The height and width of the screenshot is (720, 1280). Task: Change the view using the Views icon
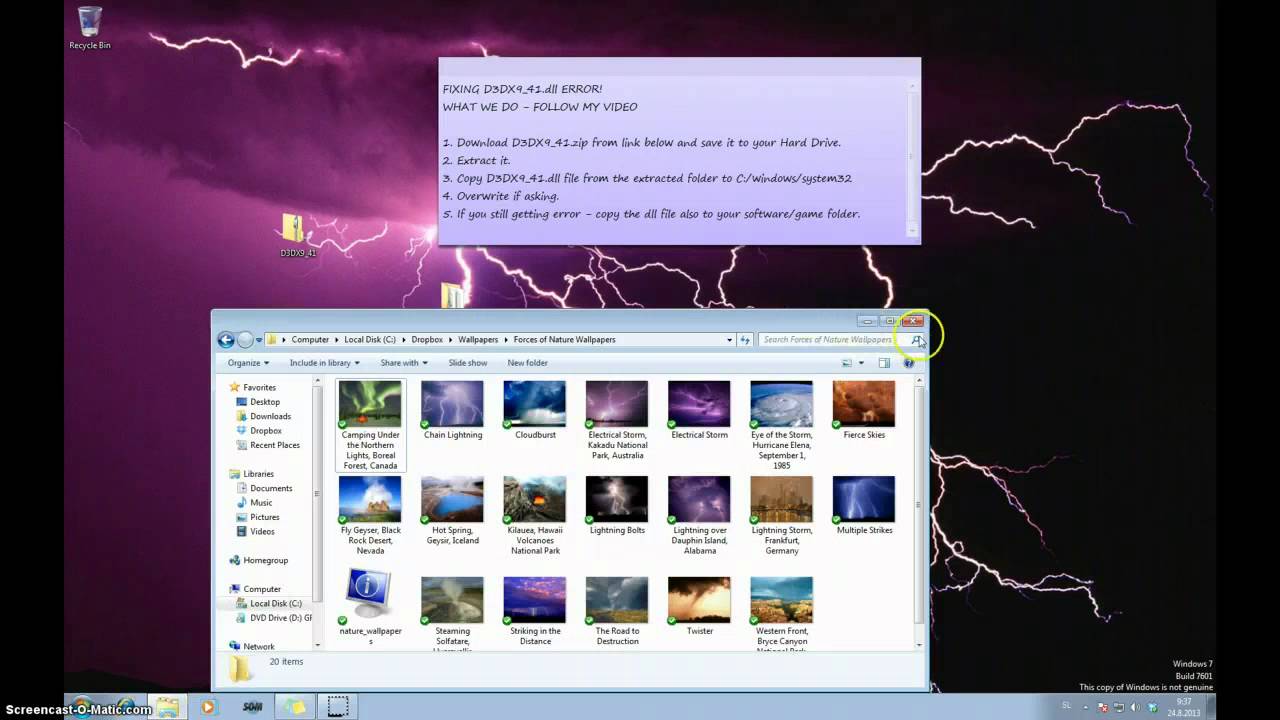(x=847, y=363)
